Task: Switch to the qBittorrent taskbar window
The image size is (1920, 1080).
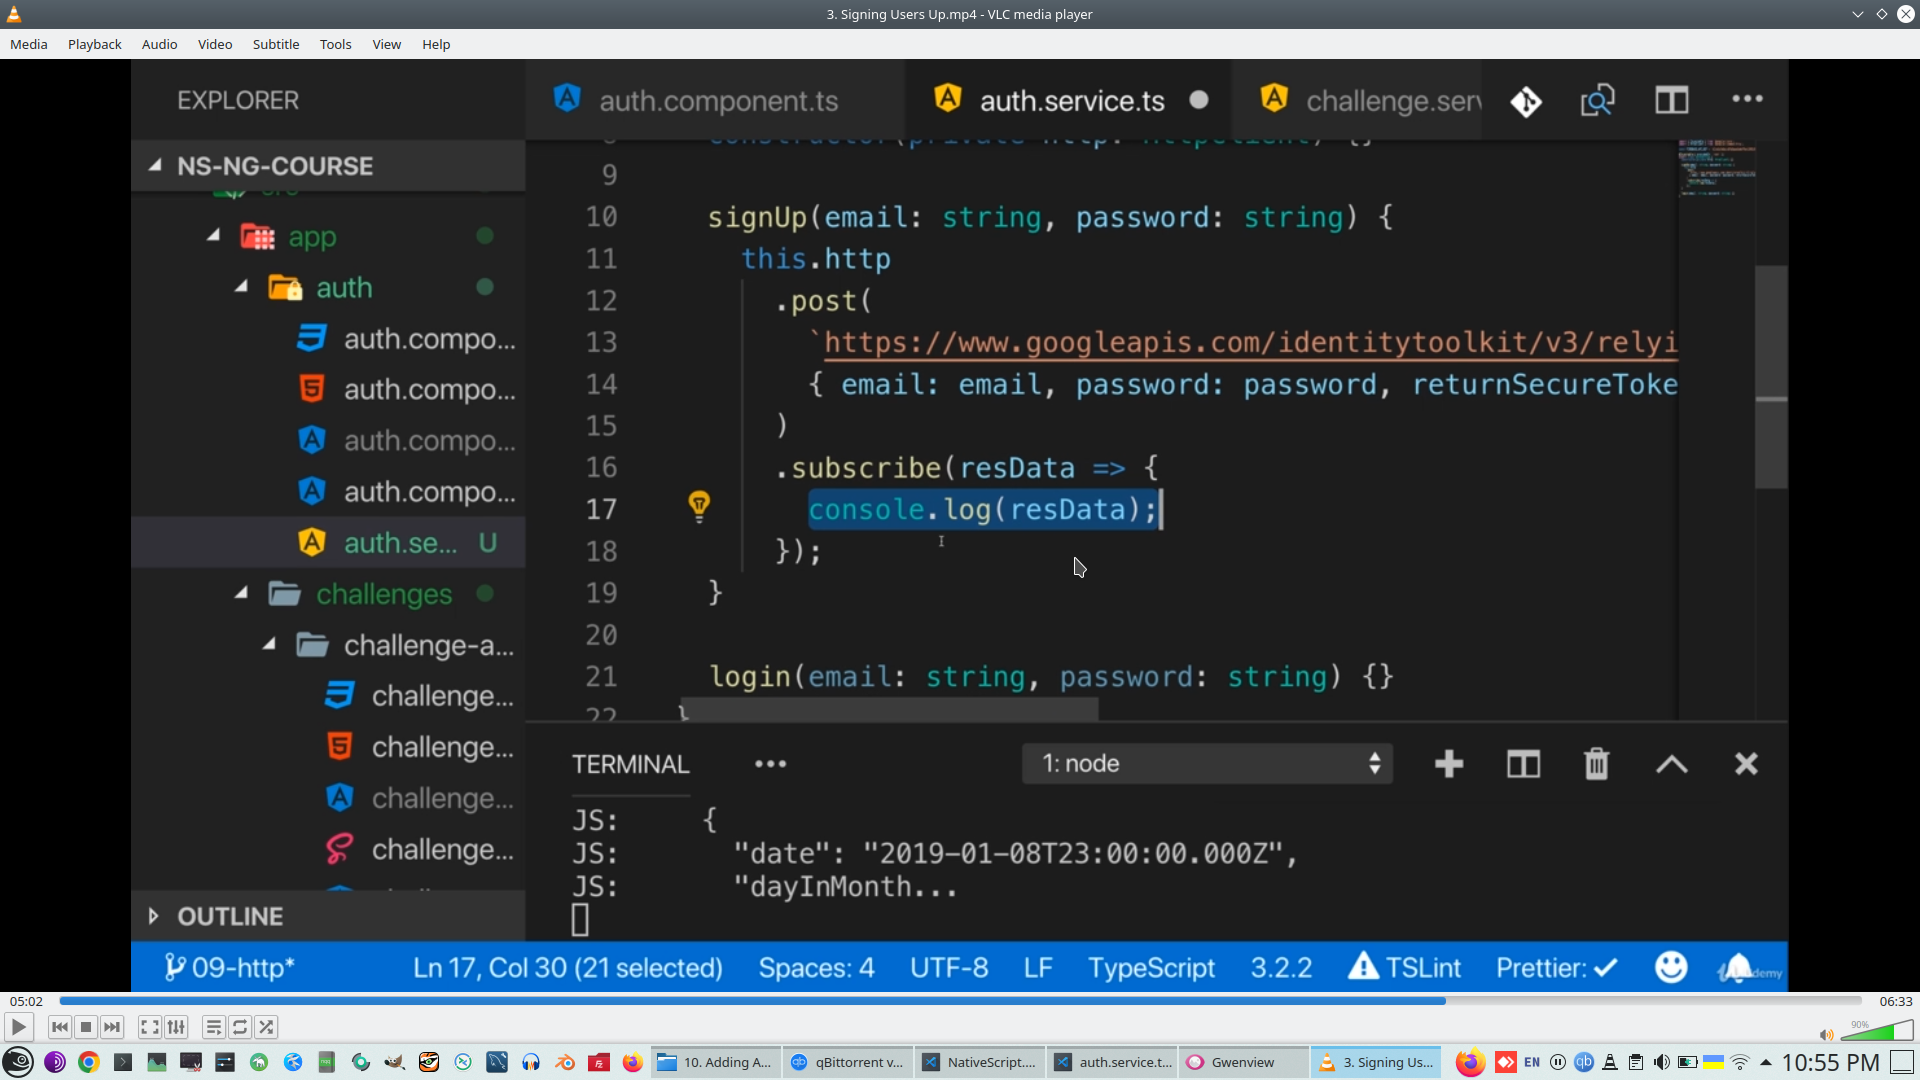Action: coord(848,1062)
